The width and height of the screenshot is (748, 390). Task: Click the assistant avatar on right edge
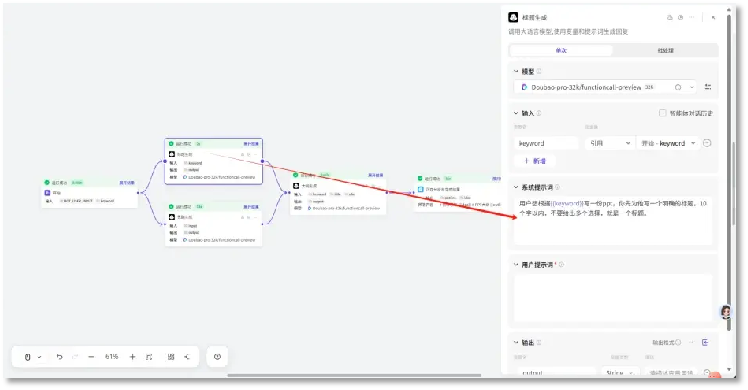(726, 312)
